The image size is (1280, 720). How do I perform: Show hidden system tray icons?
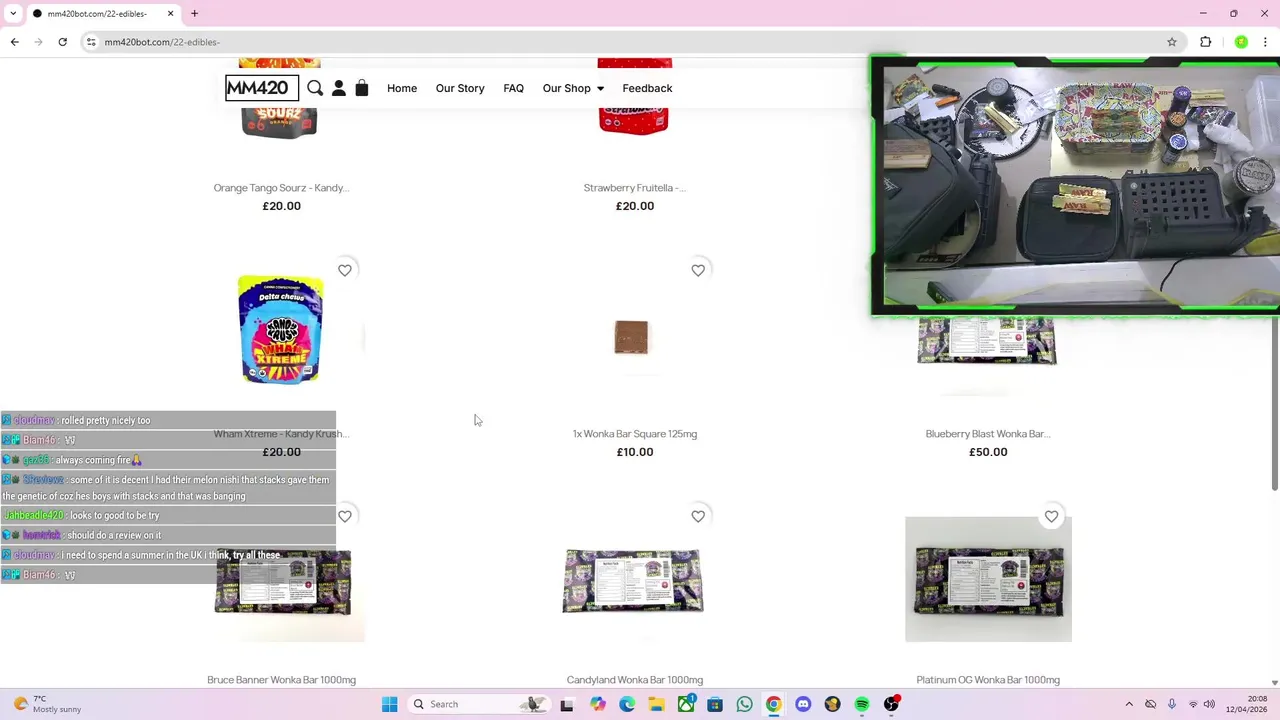[1129, 704]
